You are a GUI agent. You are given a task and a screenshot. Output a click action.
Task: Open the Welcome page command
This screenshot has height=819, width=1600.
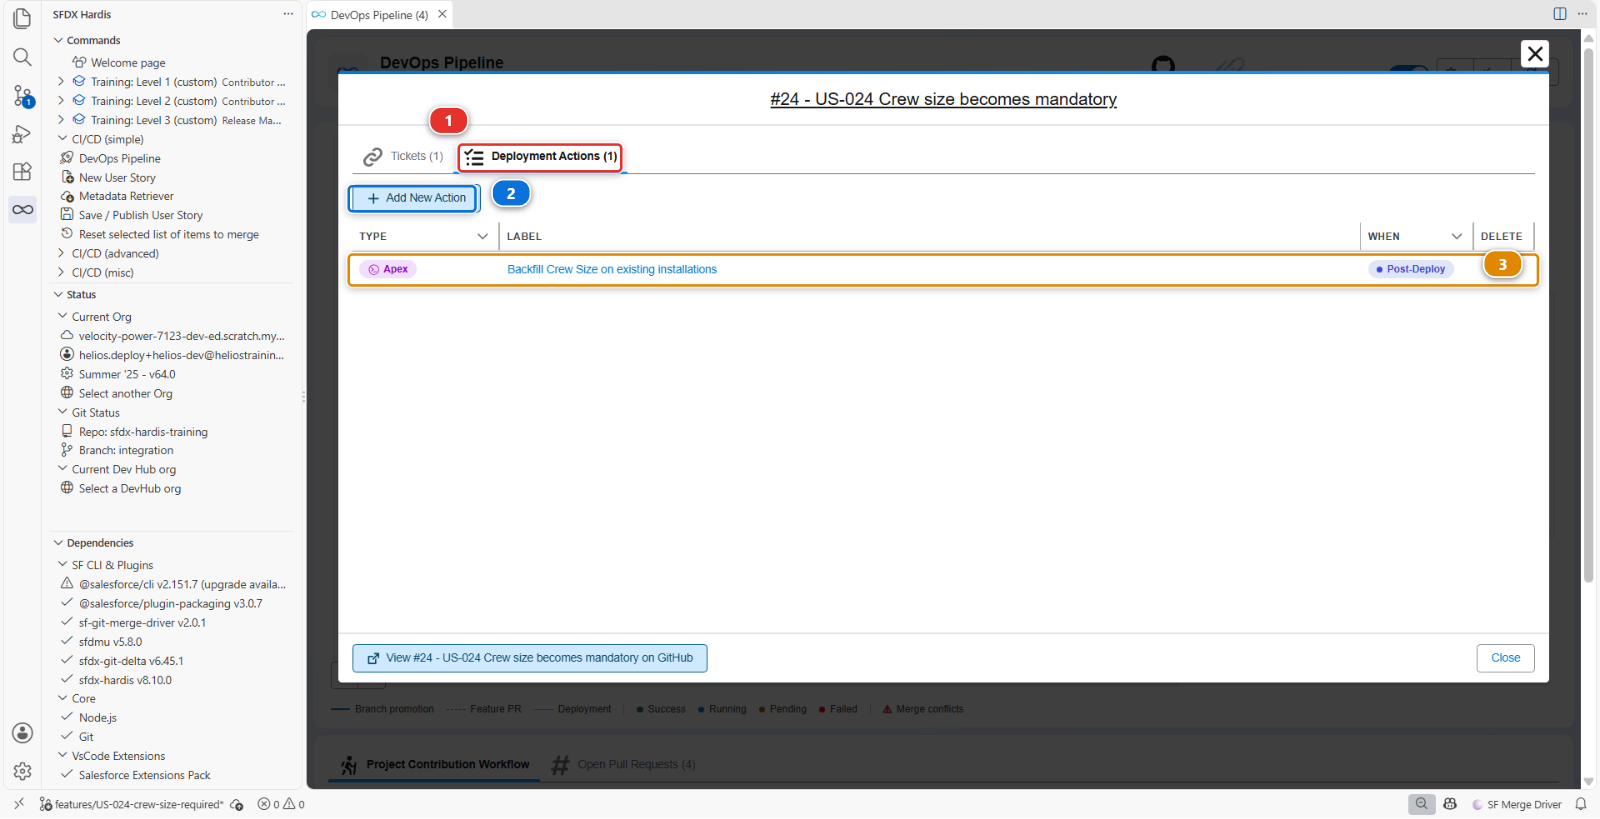pos(128,63)
